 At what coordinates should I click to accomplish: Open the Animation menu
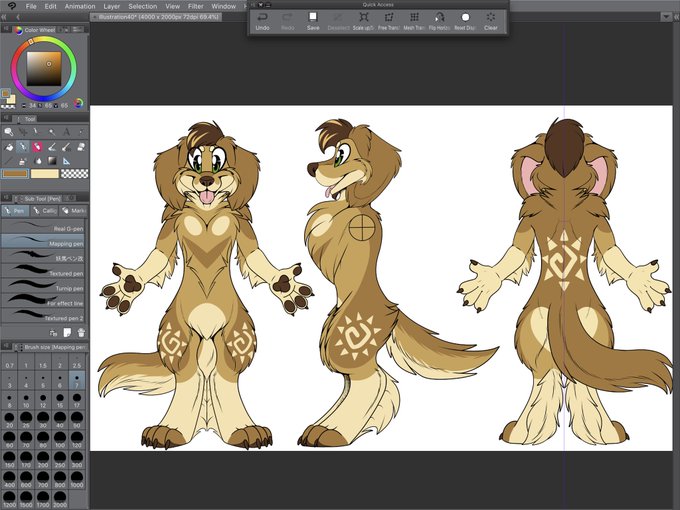(80, 6)
